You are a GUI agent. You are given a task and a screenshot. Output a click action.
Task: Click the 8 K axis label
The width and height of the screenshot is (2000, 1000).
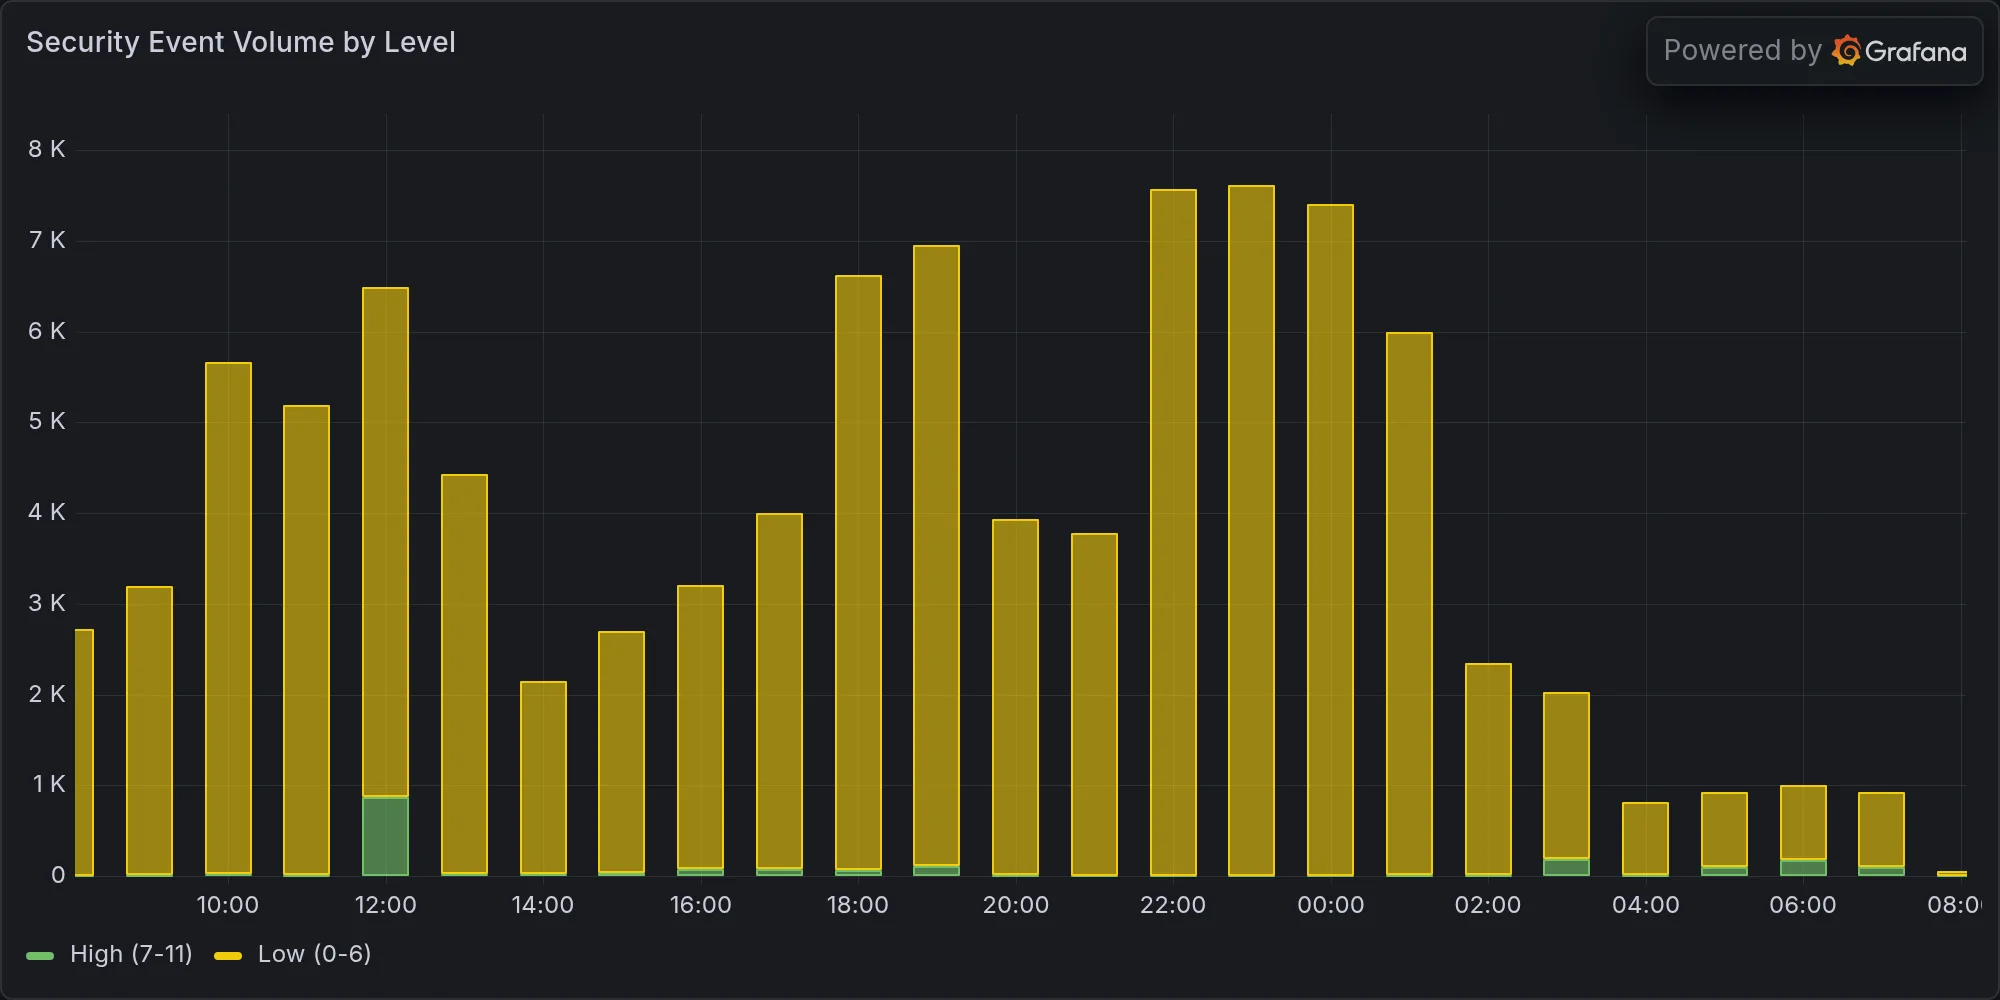pos(46,149)
